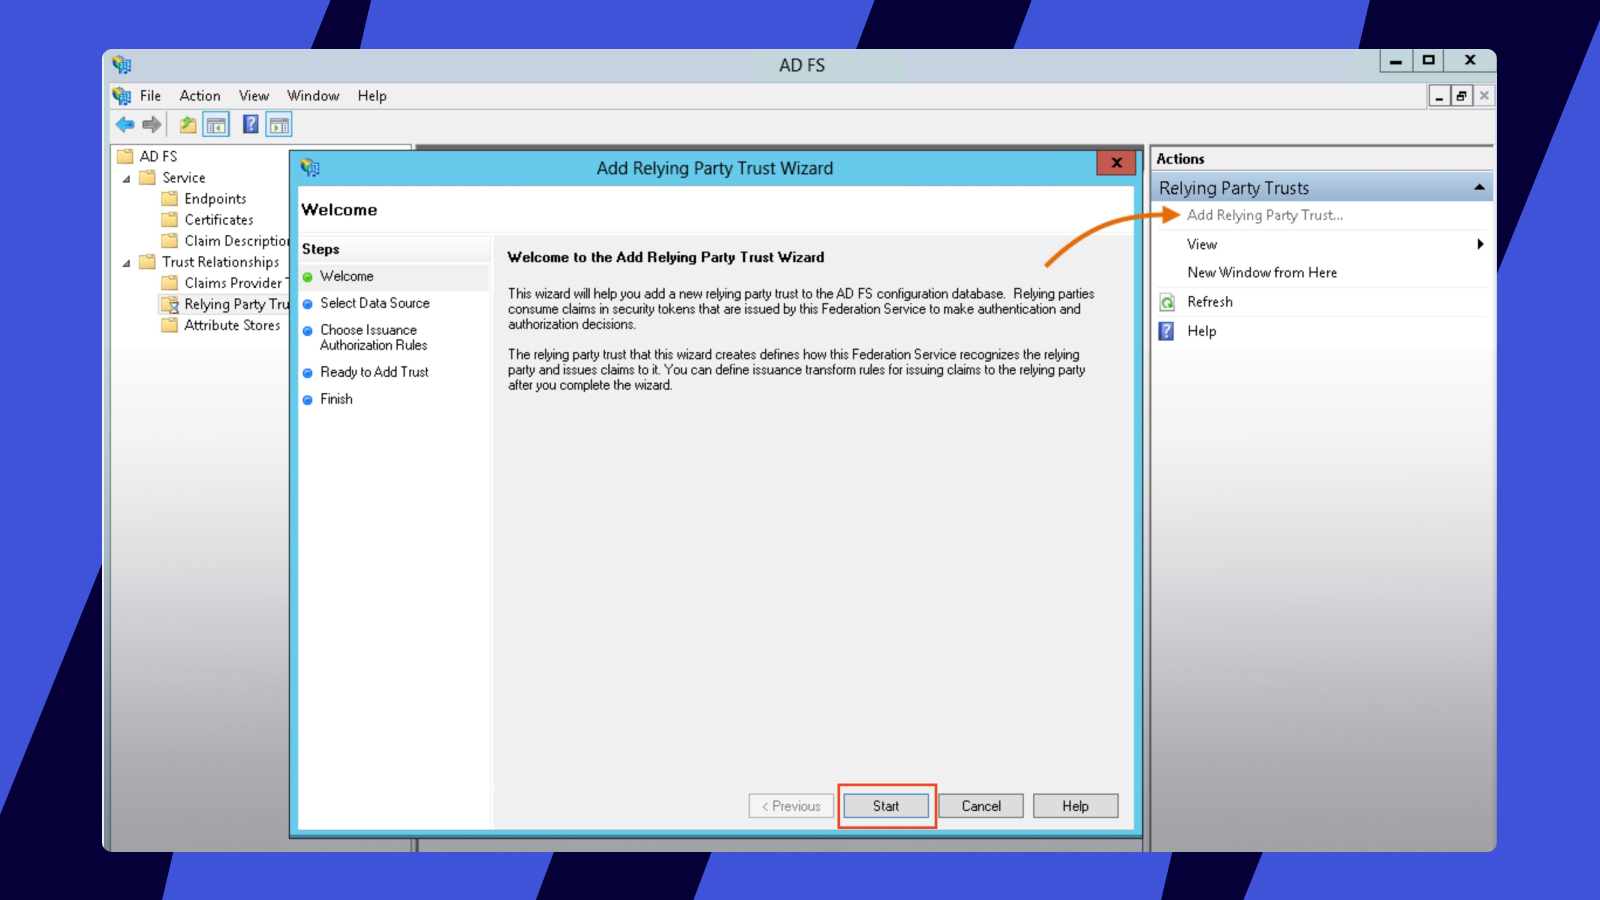Select Add Relying Party Trust action

(1265, 215)
